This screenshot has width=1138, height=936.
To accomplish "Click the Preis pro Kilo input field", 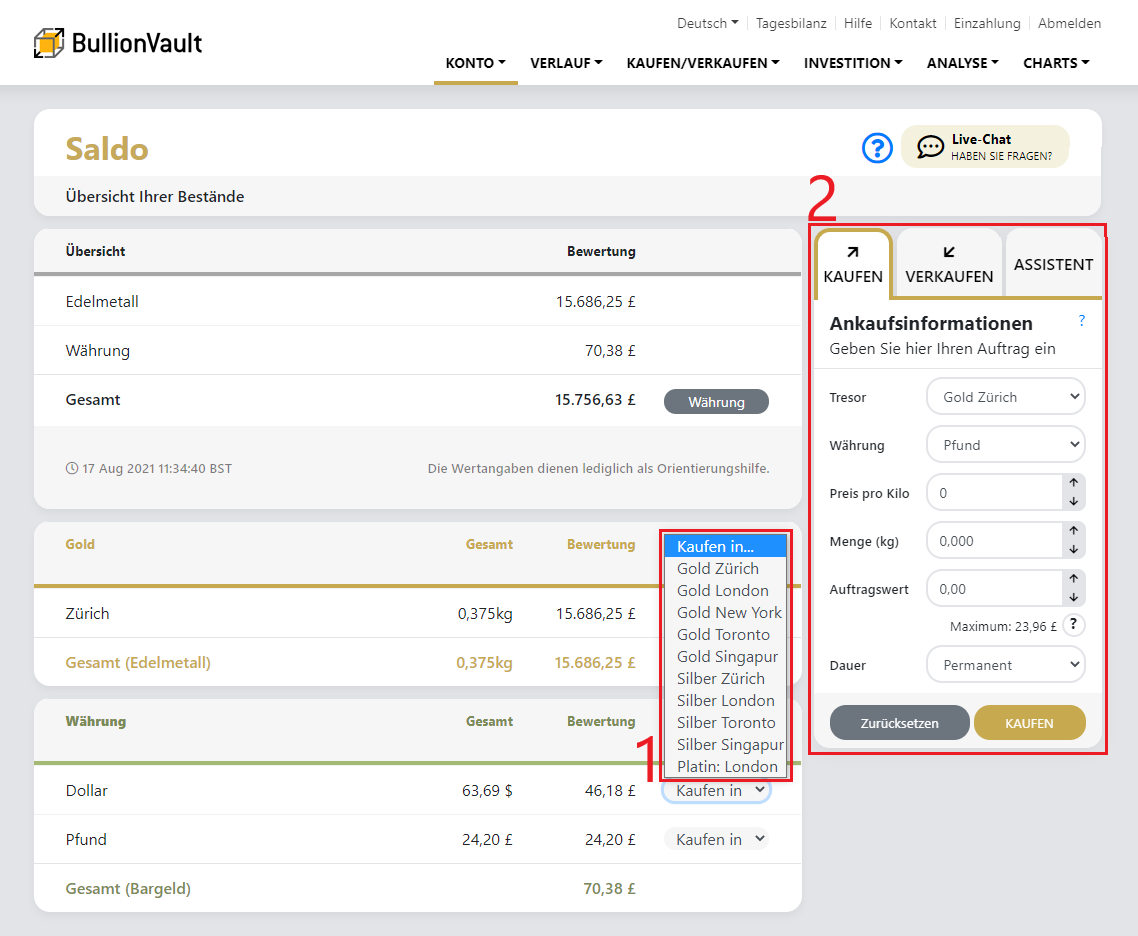I will coord(993,493).
